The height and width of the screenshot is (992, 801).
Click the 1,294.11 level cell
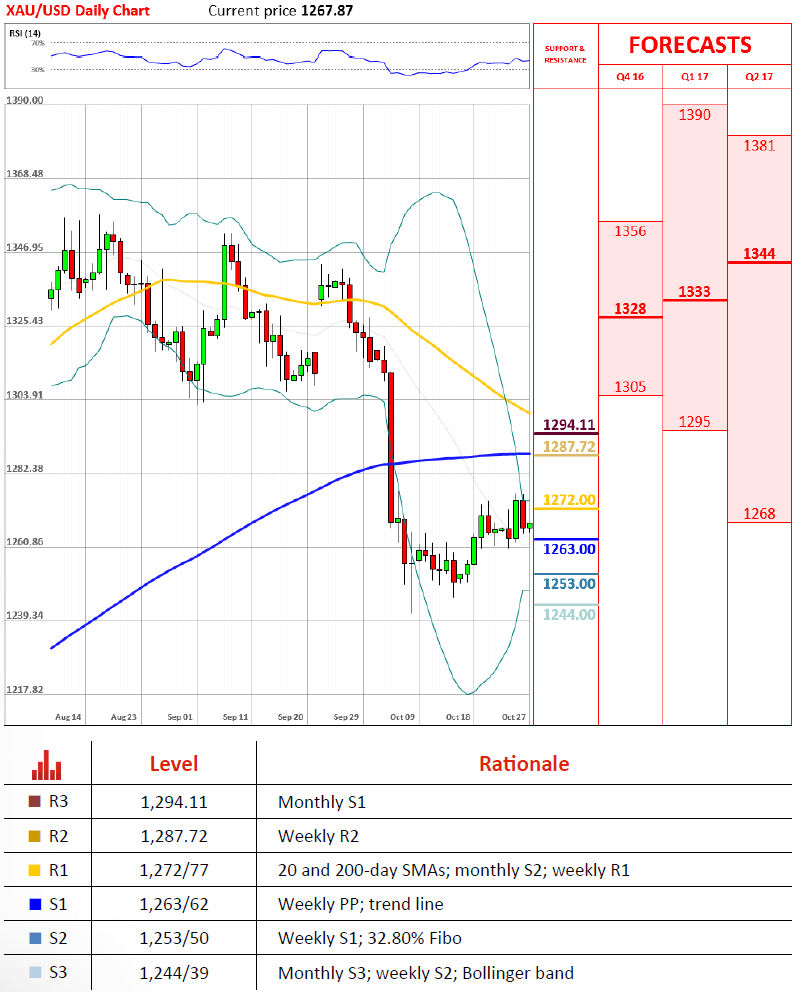pyautogui.click(x=174, y=802)
